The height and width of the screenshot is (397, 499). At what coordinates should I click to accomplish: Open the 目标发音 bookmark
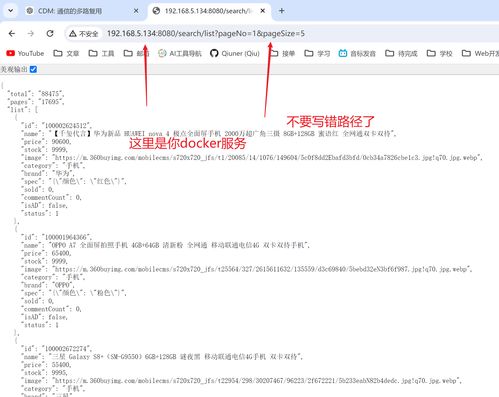click(357, 53)
